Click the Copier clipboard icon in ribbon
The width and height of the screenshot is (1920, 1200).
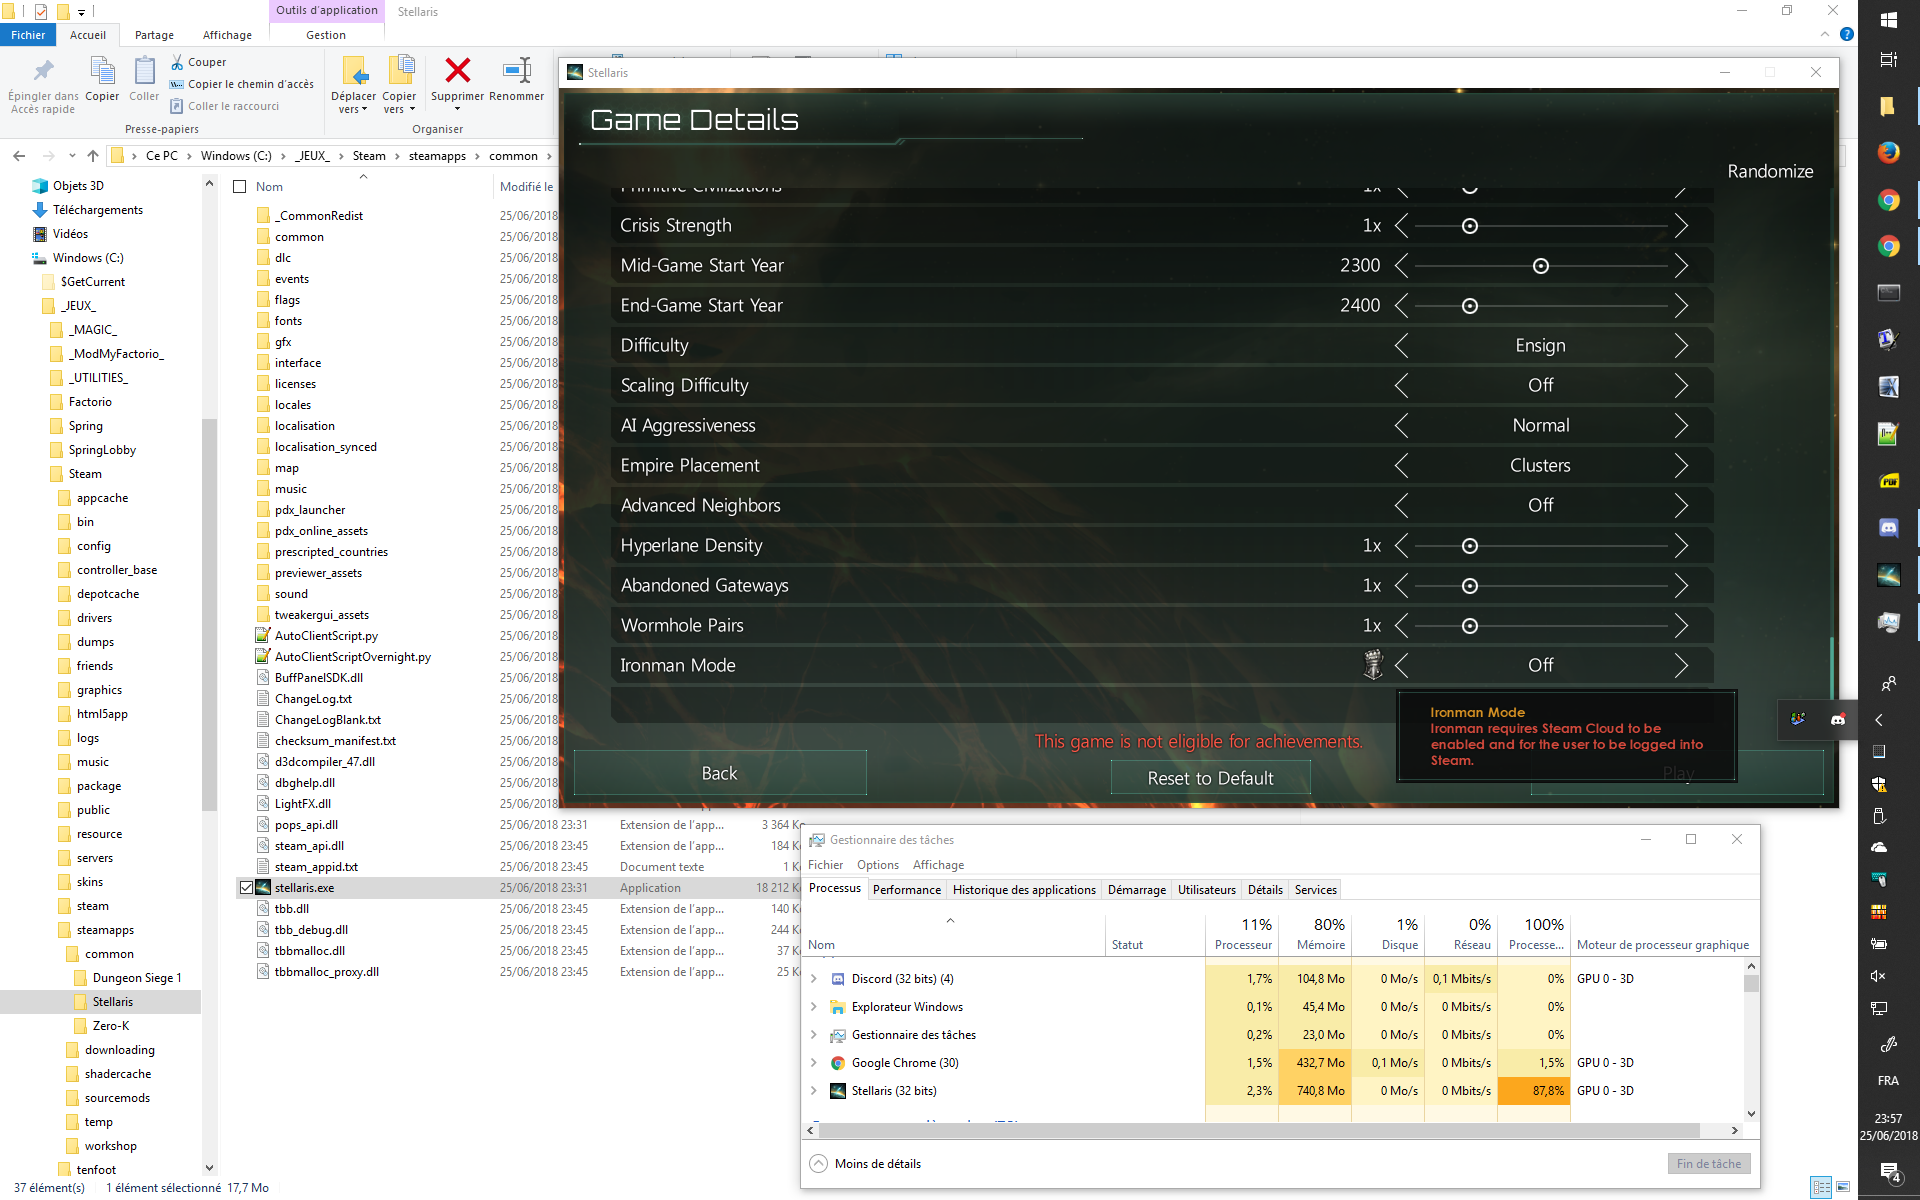(x=102, y=71)
